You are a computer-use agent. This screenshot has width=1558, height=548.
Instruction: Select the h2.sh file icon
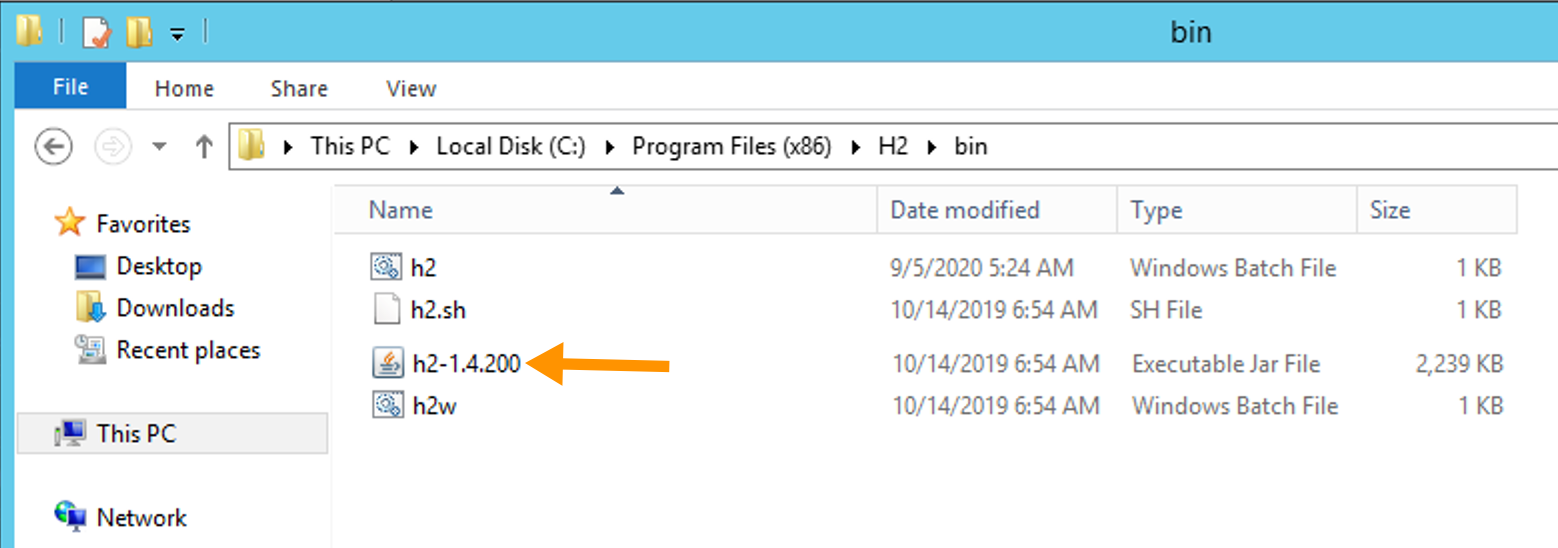(x=386, y=309)
